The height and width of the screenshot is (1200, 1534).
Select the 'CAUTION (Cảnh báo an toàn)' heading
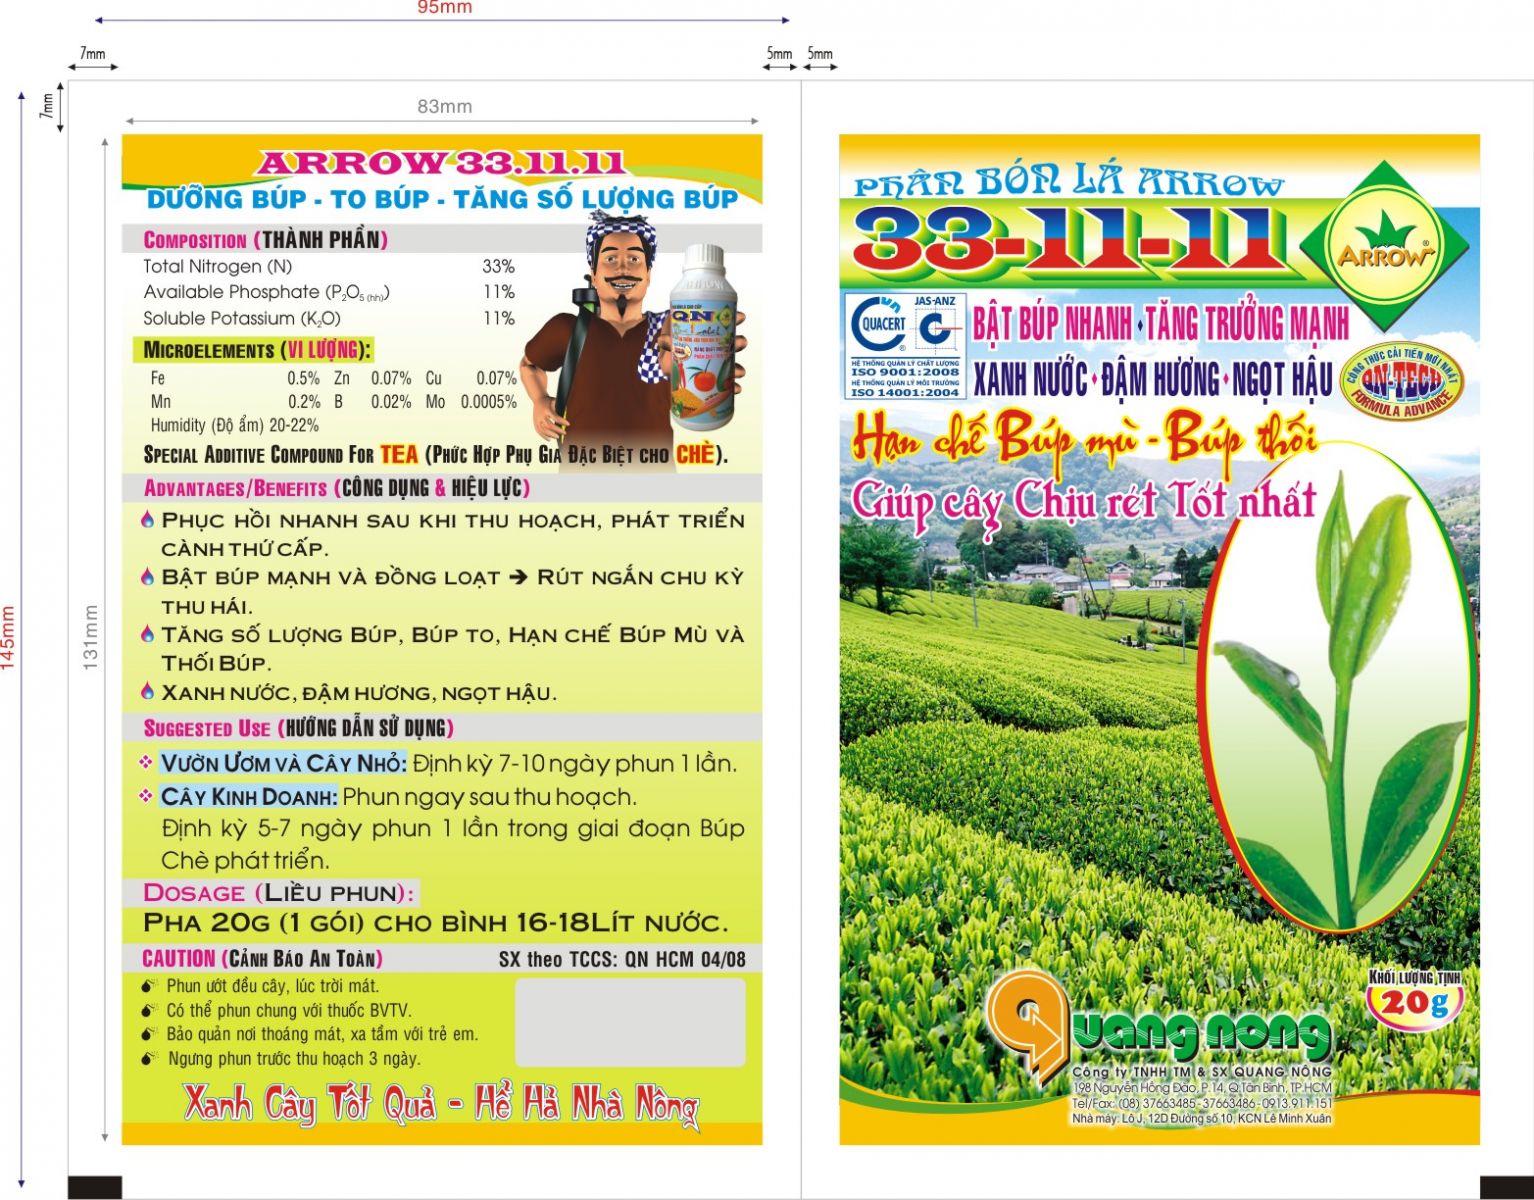tap(262, 959)
